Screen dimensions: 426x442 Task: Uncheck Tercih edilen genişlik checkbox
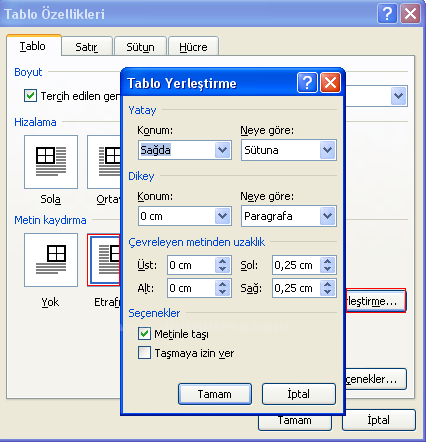click(x=30, y=96)
